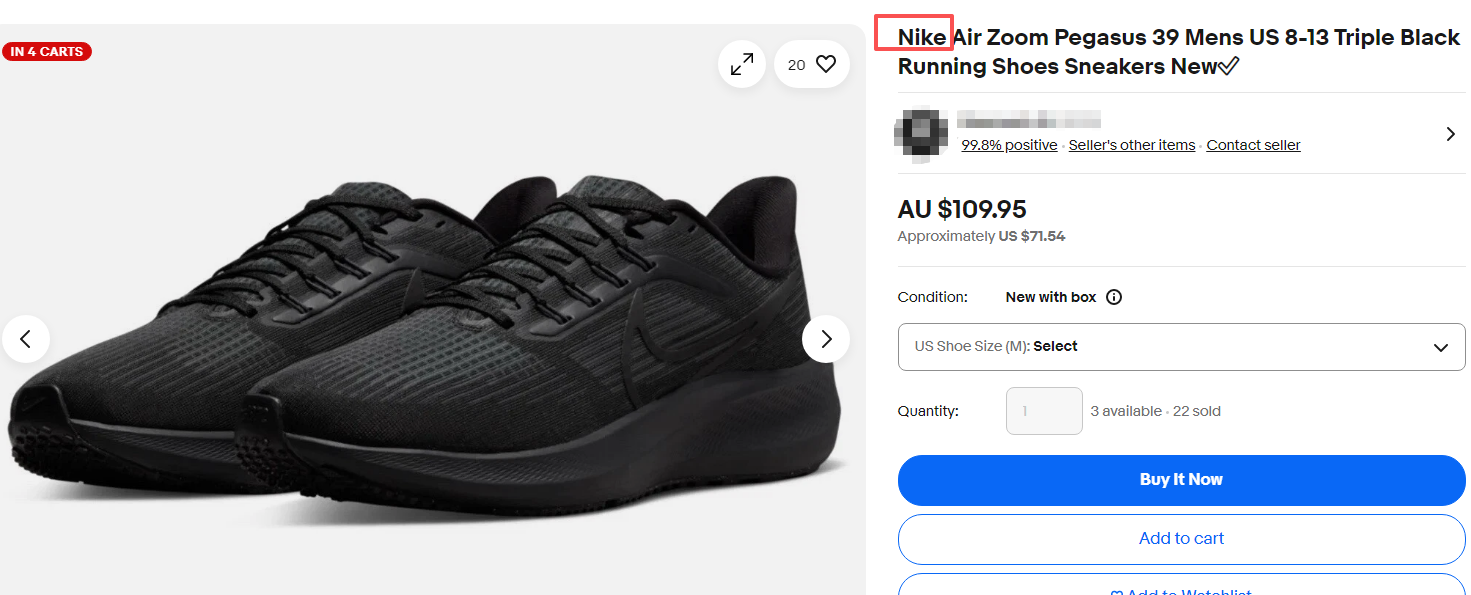Click the IN 4 CARTS red badge
The image size is (1471, 595).
pos(47,52)
